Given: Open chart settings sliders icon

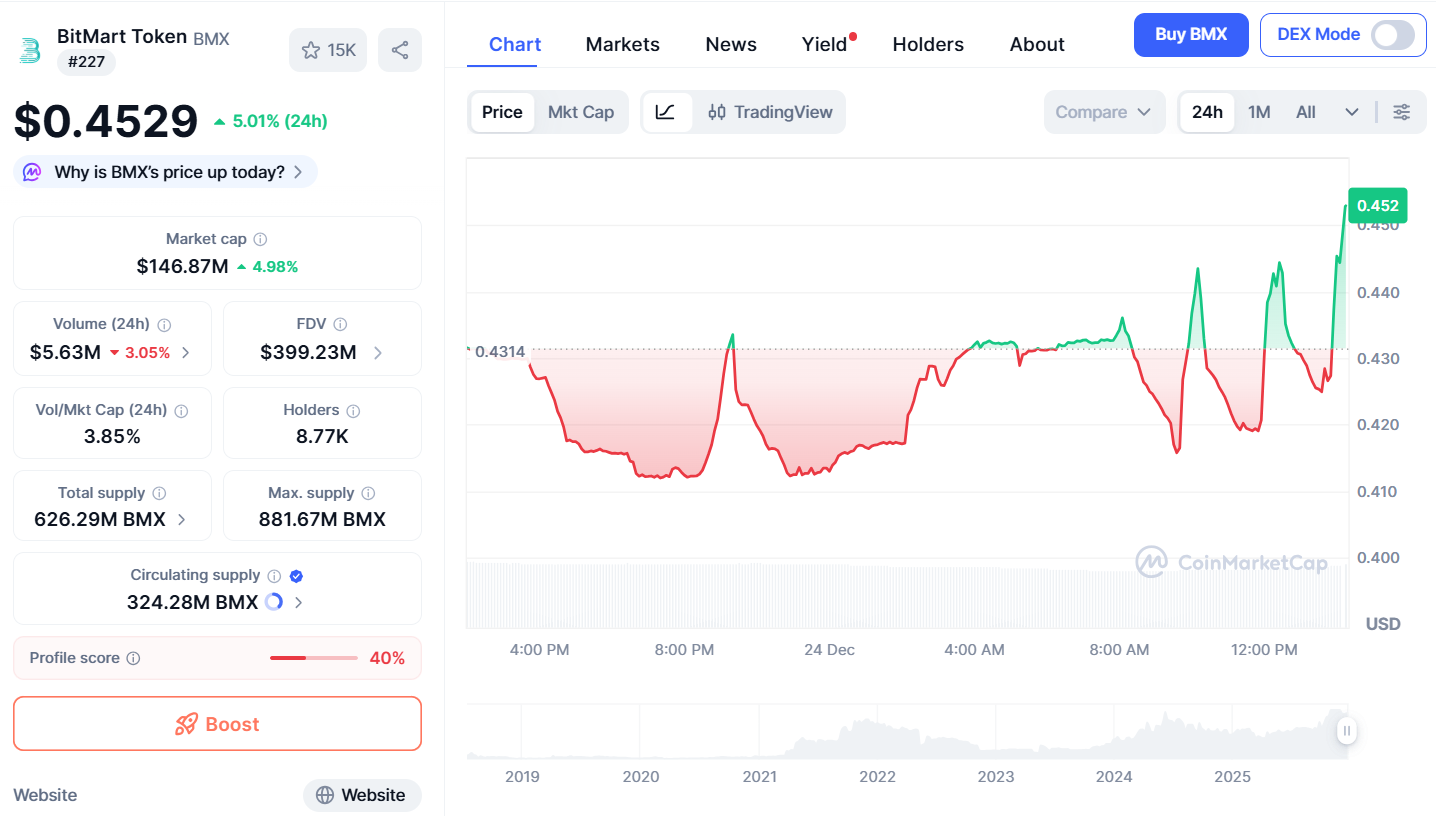Looking at the screenshot, I should (1402, 112).
